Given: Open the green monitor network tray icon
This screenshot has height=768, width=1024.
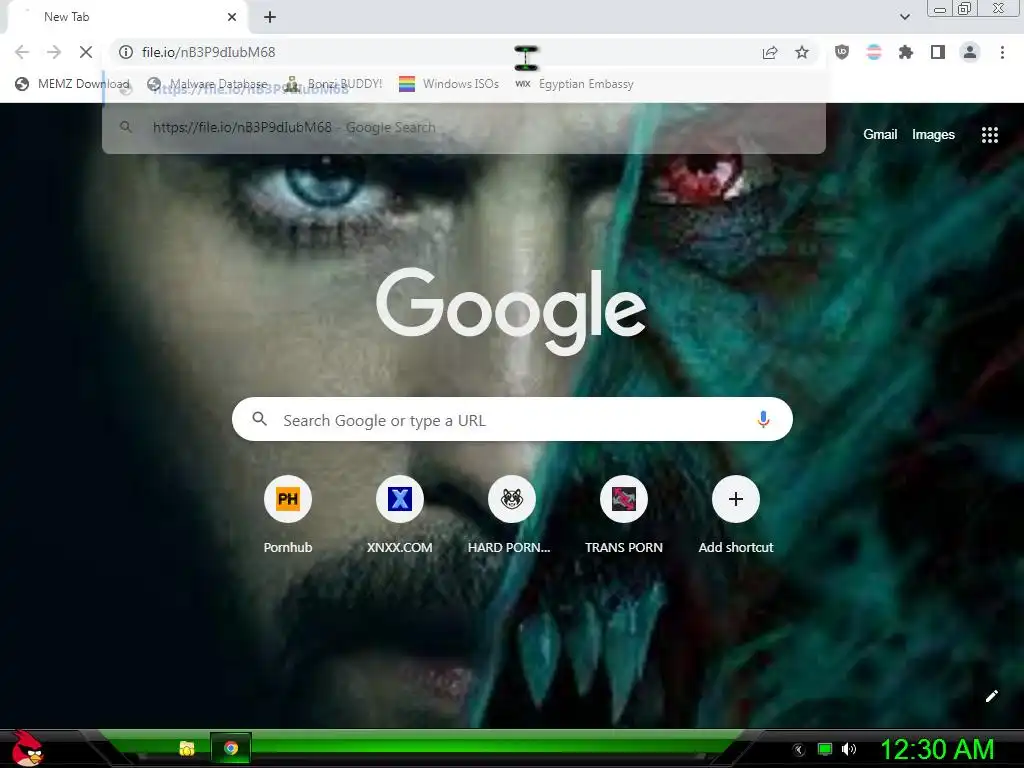Looking at the screenshot, I should tap(825, 749).
